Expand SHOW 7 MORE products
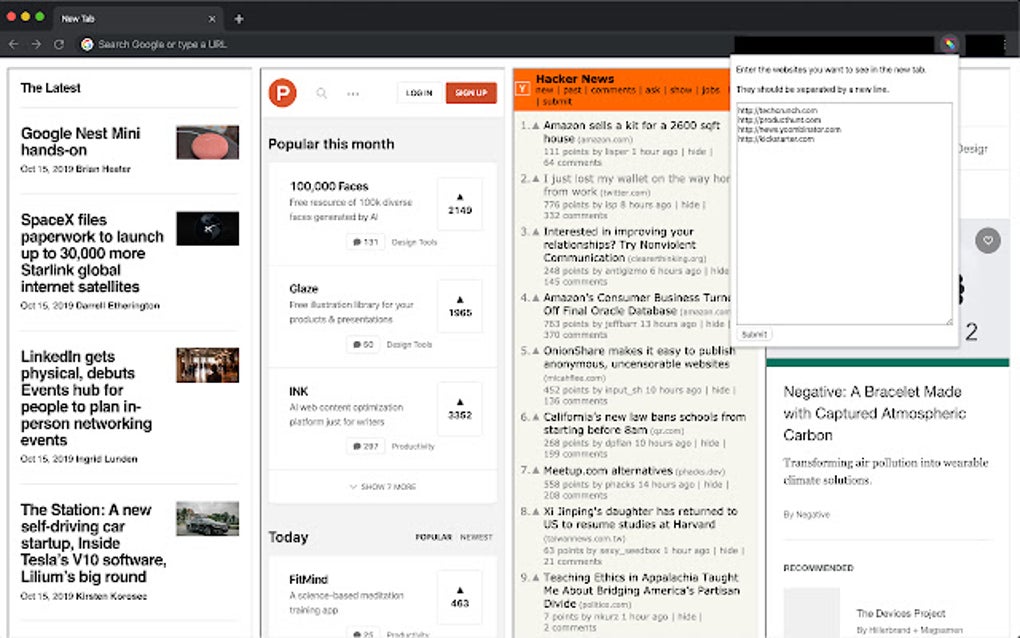 (x=384, y=487)
